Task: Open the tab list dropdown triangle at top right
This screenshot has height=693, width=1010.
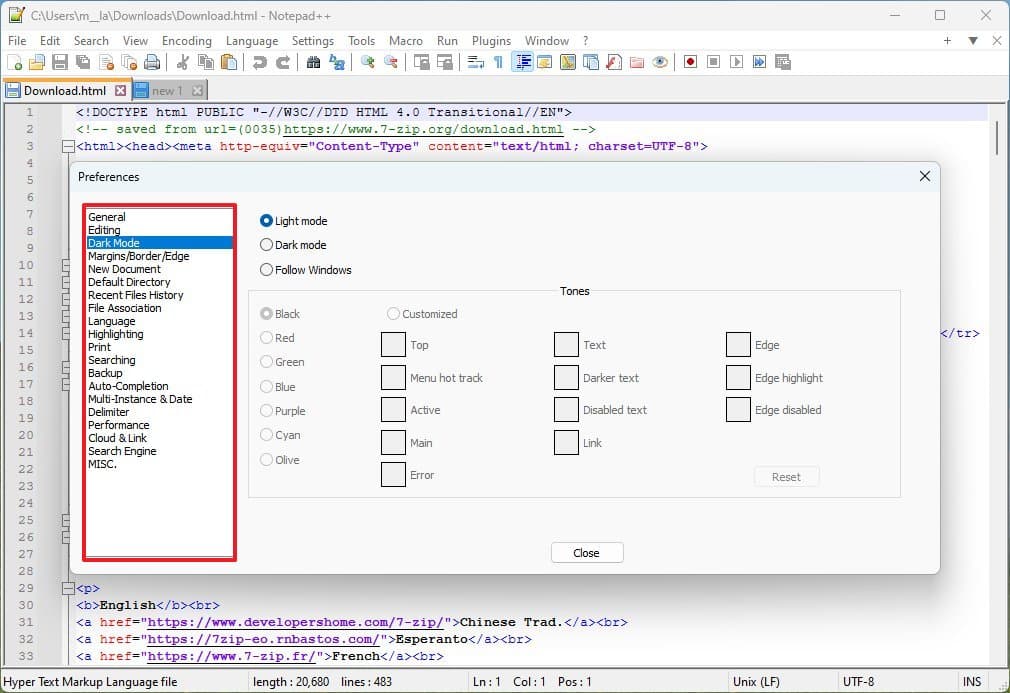Action: click(973, 41)
